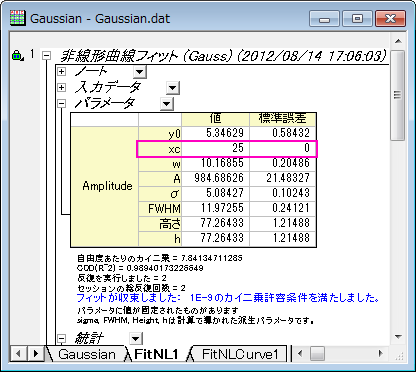Click the h parameter label
Image resolution: width=416 pixels, height=372 pixels.
pyautogui.click(x=160, y=239)
